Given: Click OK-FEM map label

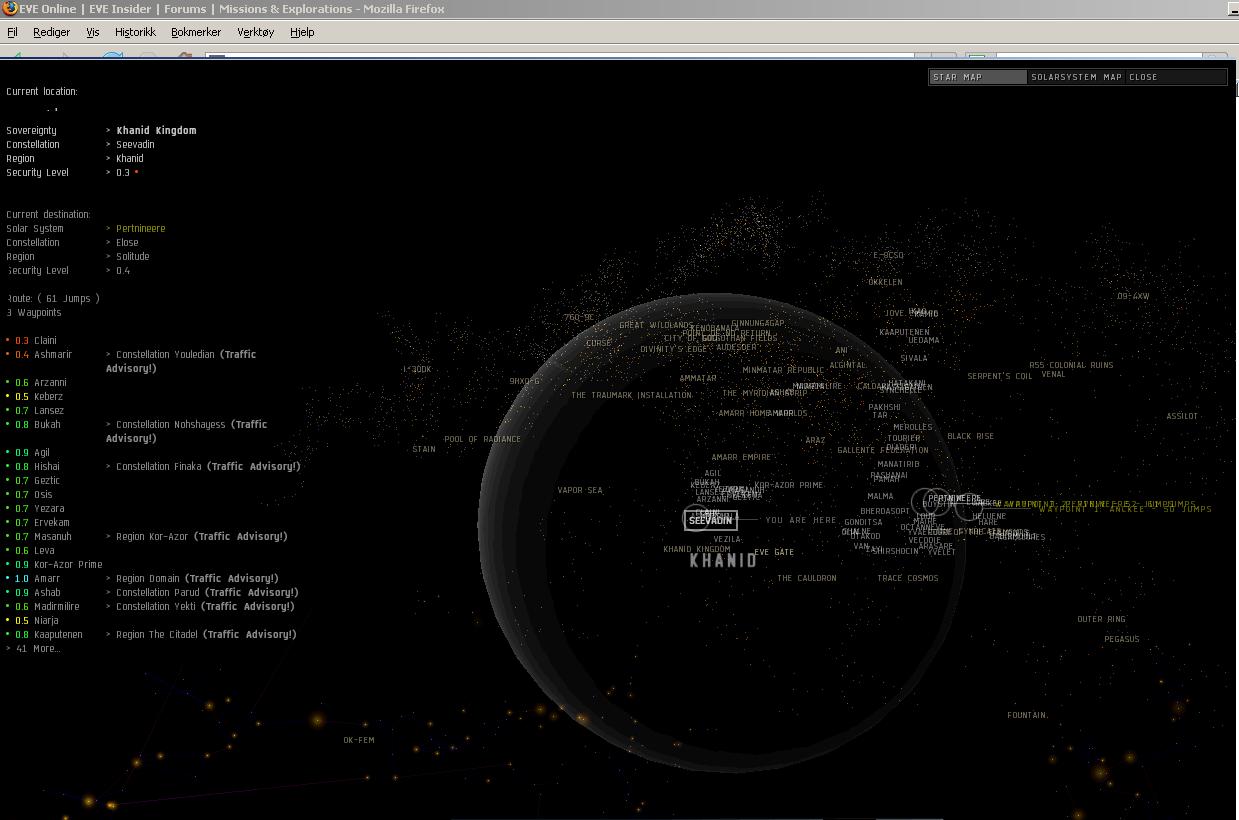Looking at the screenshot, I should tap(358, 740).
